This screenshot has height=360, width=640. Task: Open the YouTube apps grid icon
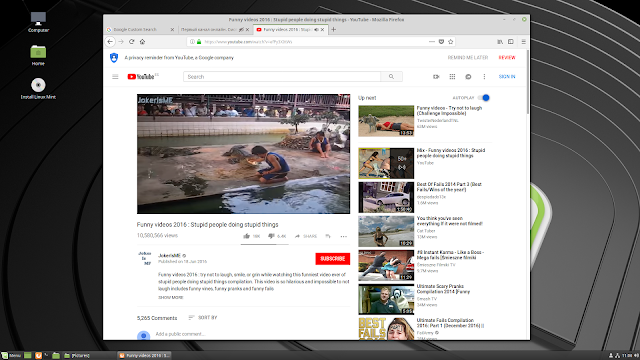[x=452, y=77]
